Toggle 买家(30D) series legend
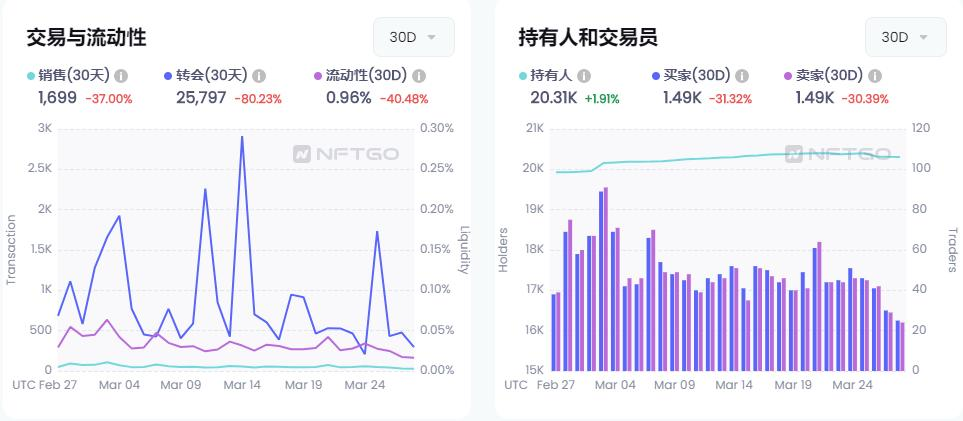963x421 pixels. click(x=691, y=76)
